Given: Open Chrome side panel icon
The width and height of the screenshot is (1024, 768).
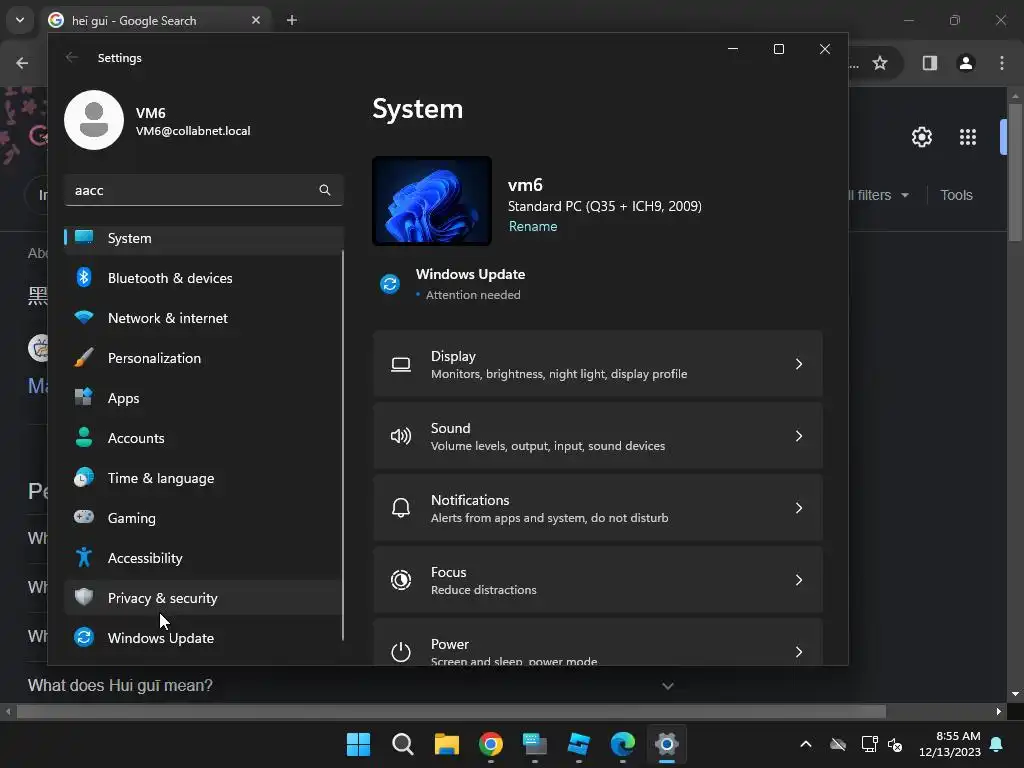Looking at the screenshot, I should (x=930, y=63).
